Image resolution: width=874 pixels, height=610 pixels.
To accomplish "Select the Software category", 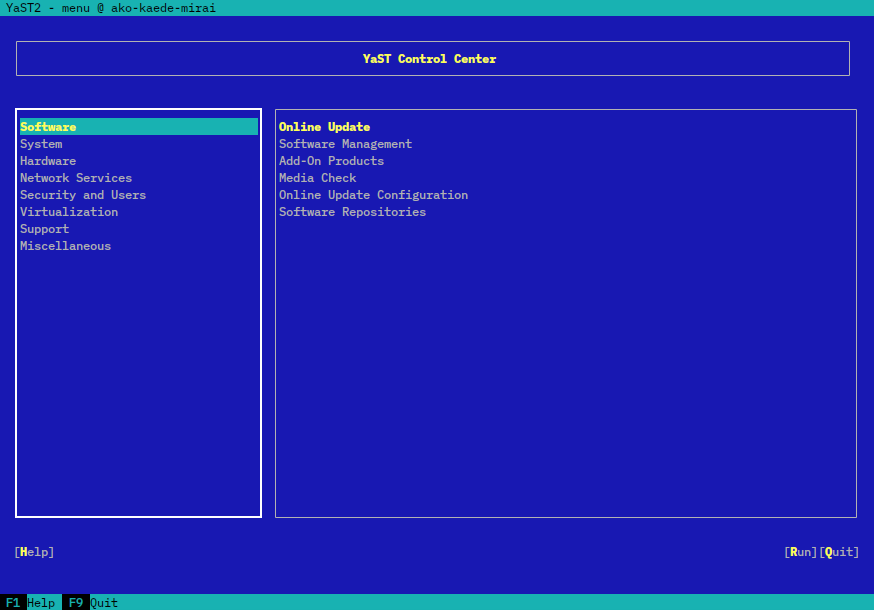I will pos(48,127).
